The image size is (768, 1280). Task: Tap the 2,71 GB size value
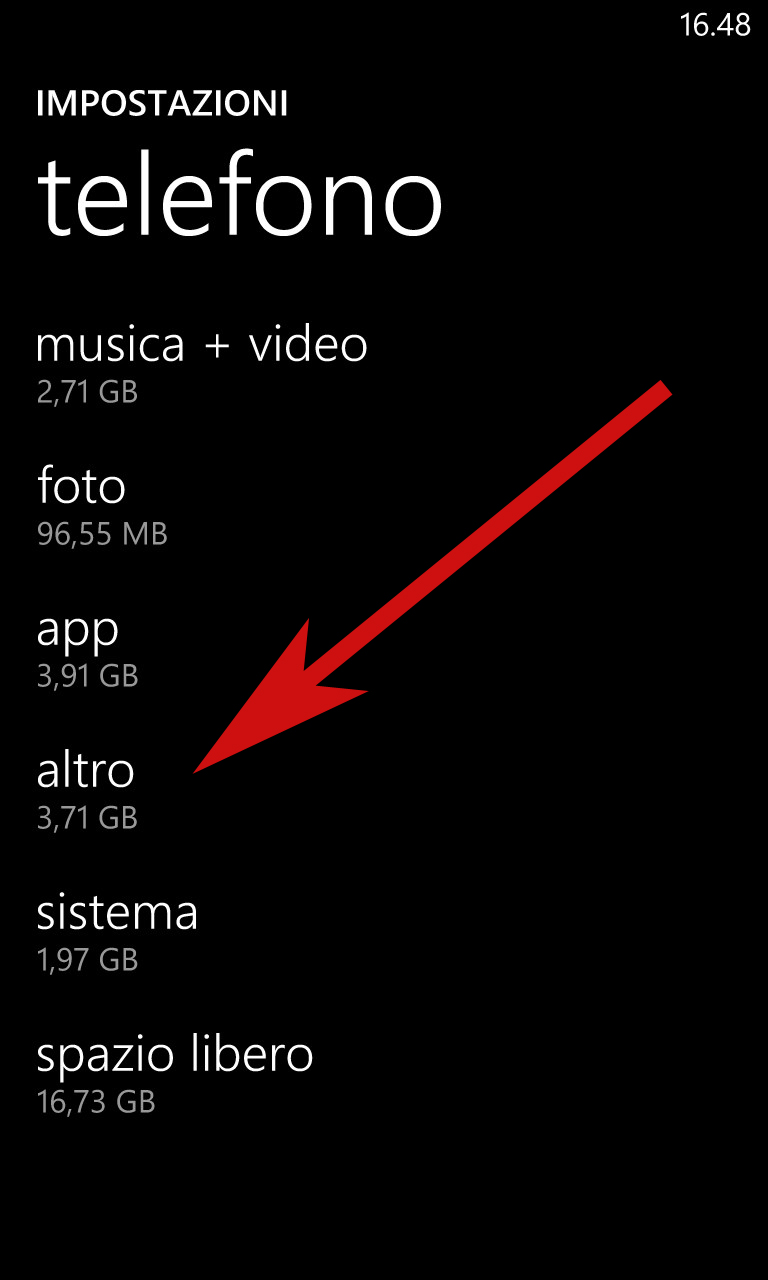point(87,392)
